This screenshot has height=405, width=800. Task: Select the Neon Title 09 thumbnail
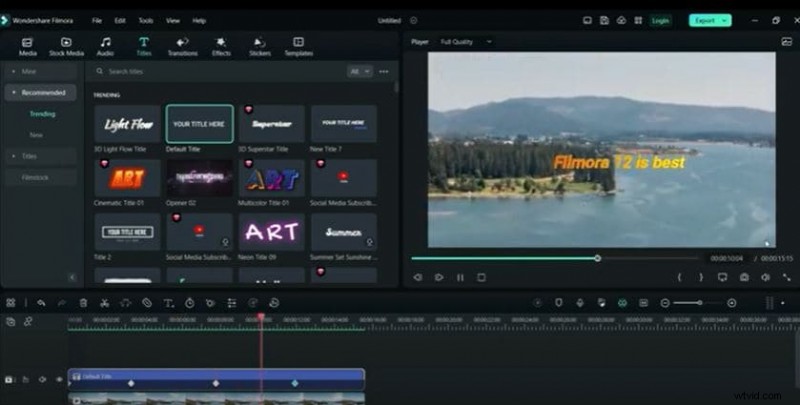tap(272, 232)
